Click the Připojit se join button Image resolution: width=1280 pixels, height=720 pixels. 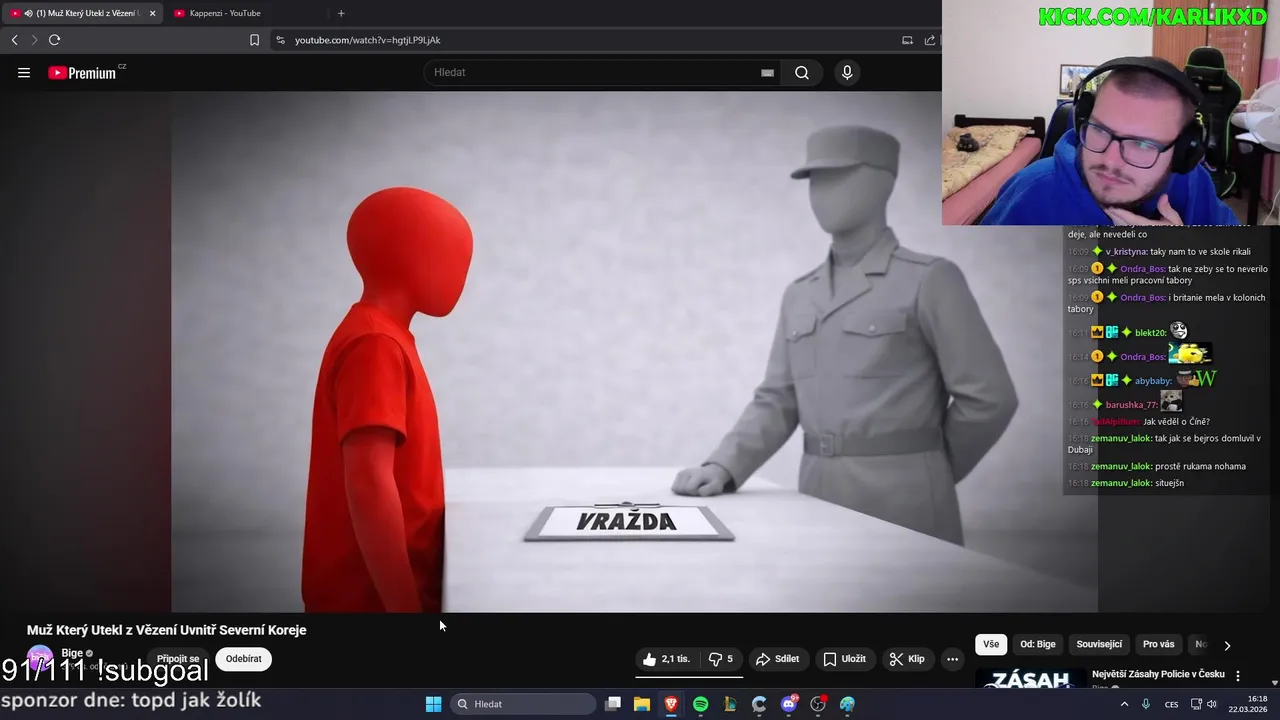click(x=178, y=659)
